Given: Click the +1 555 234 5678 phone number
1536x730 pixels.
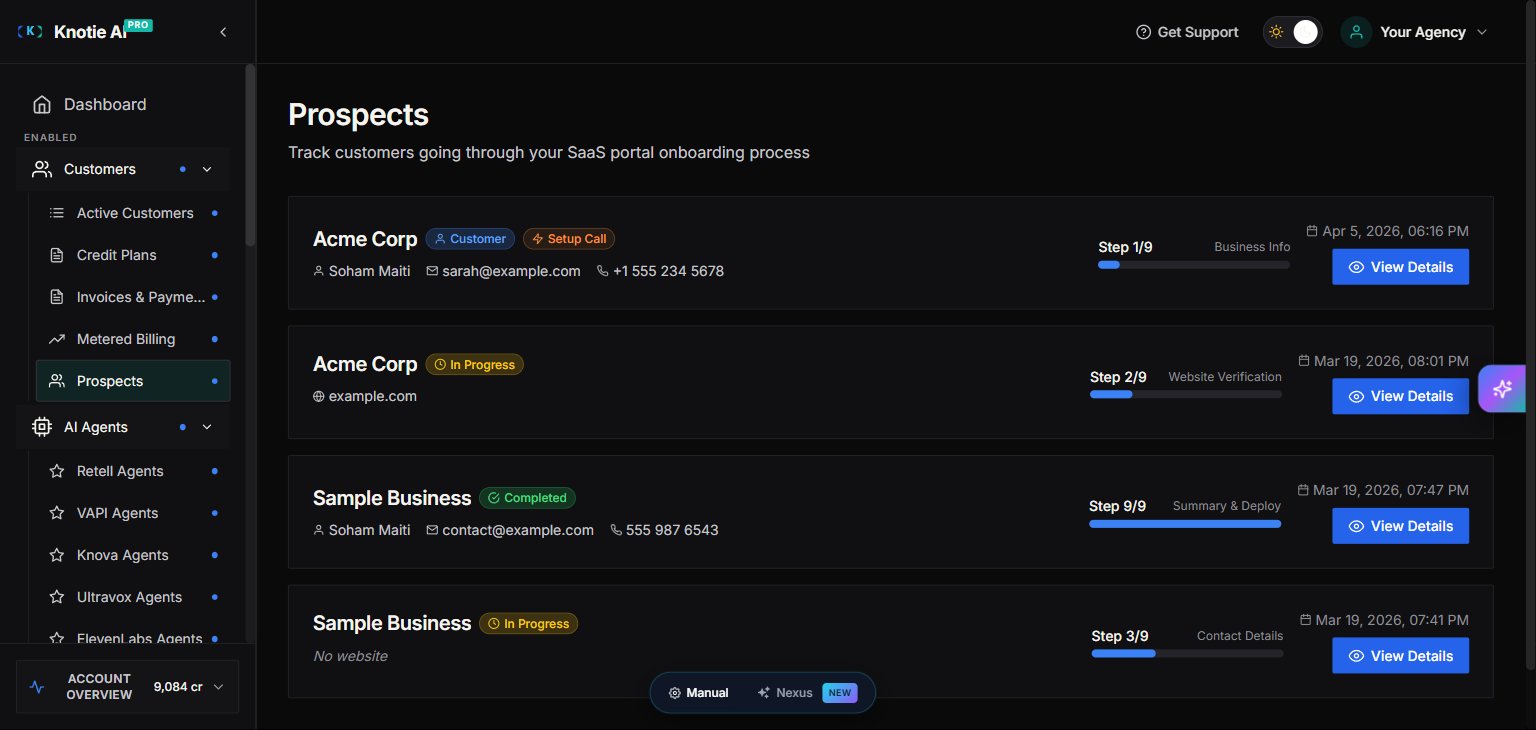Looking at the screenshot, I should (x=668, y=271).
